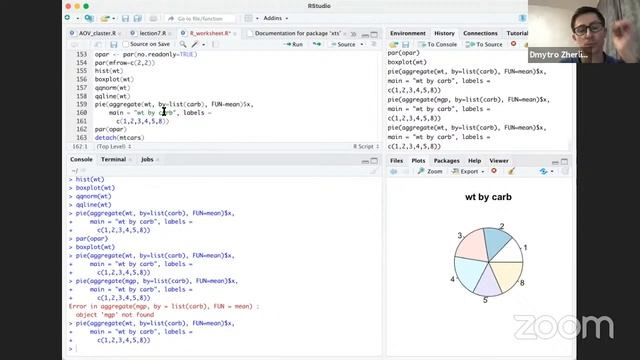Viewport: 640px width, 360px height.
Task: Click the Re-run previous code icon
Action: tap(317, 44)
